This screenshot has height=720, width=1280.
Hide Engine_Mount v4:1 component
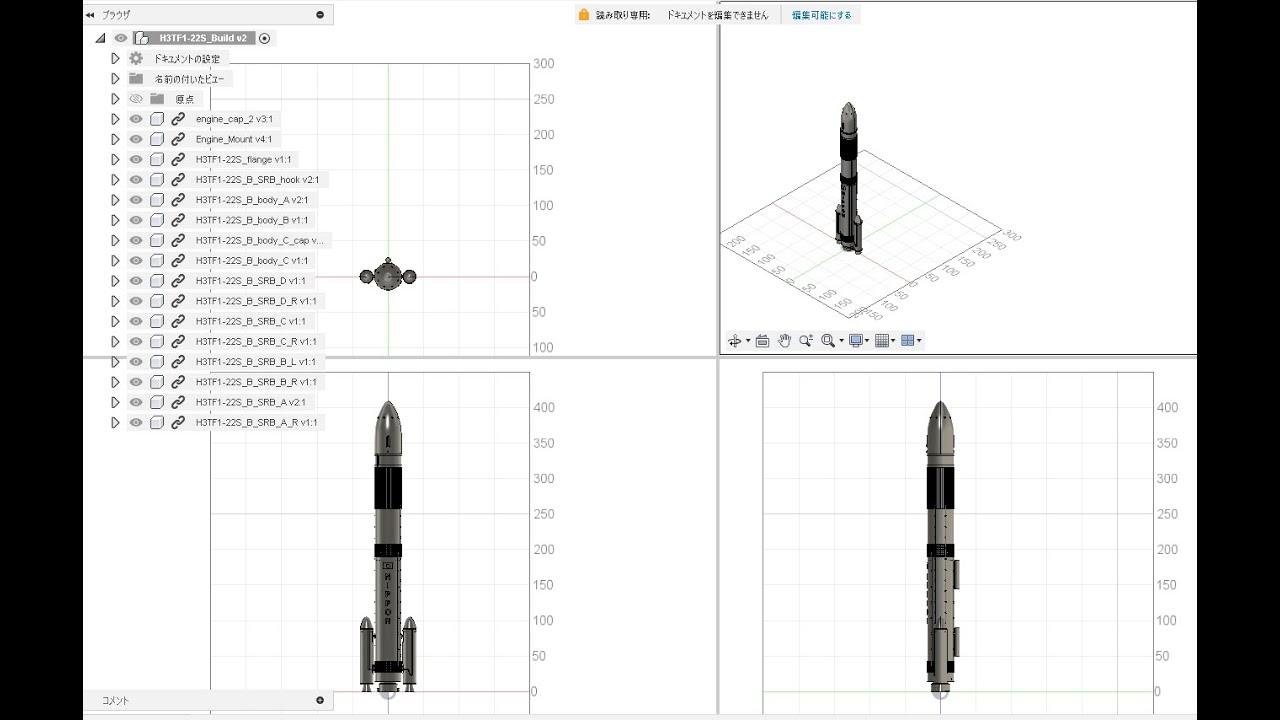click(136, 139)
